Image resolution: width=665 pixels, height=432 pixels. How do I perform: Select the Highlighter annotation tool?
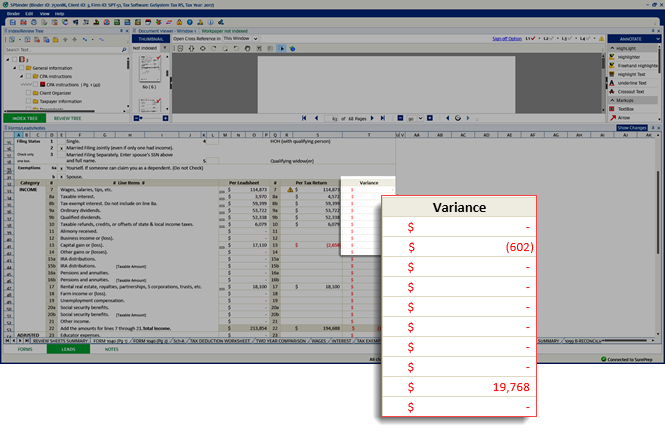[629, 57]
